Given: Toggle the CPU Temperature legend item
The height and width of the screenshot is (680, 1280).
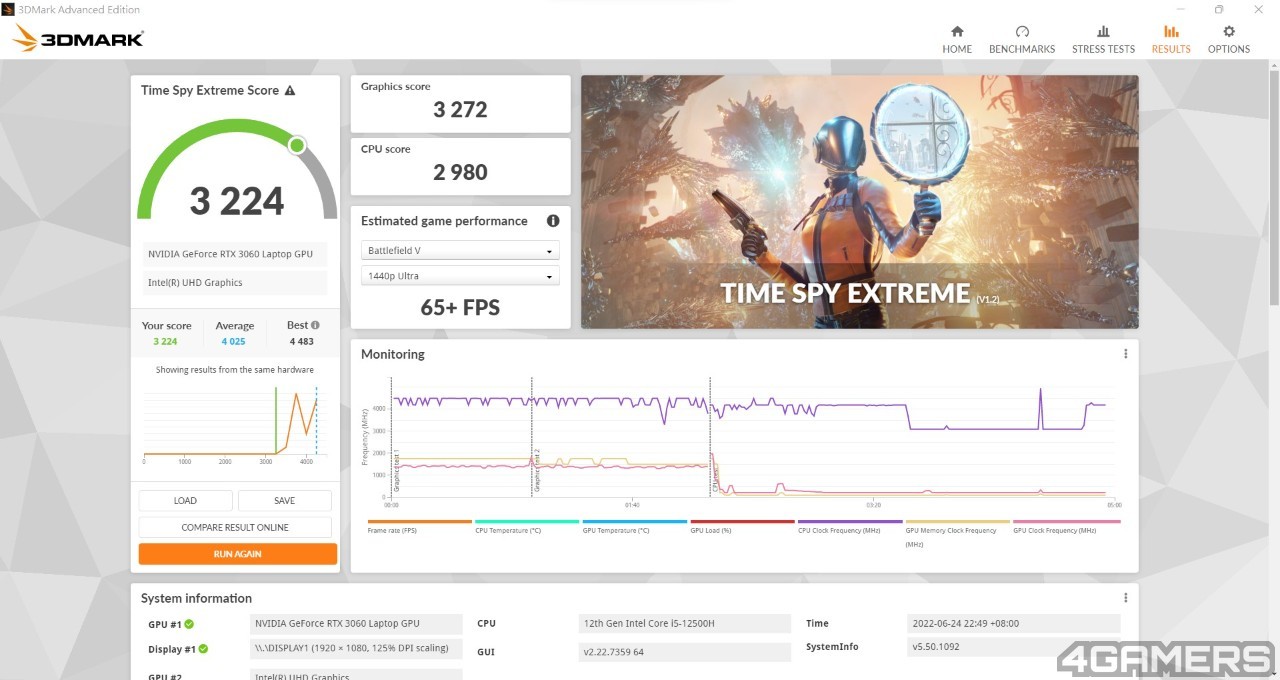Looking at the screenshot, I should coord(527,527).
